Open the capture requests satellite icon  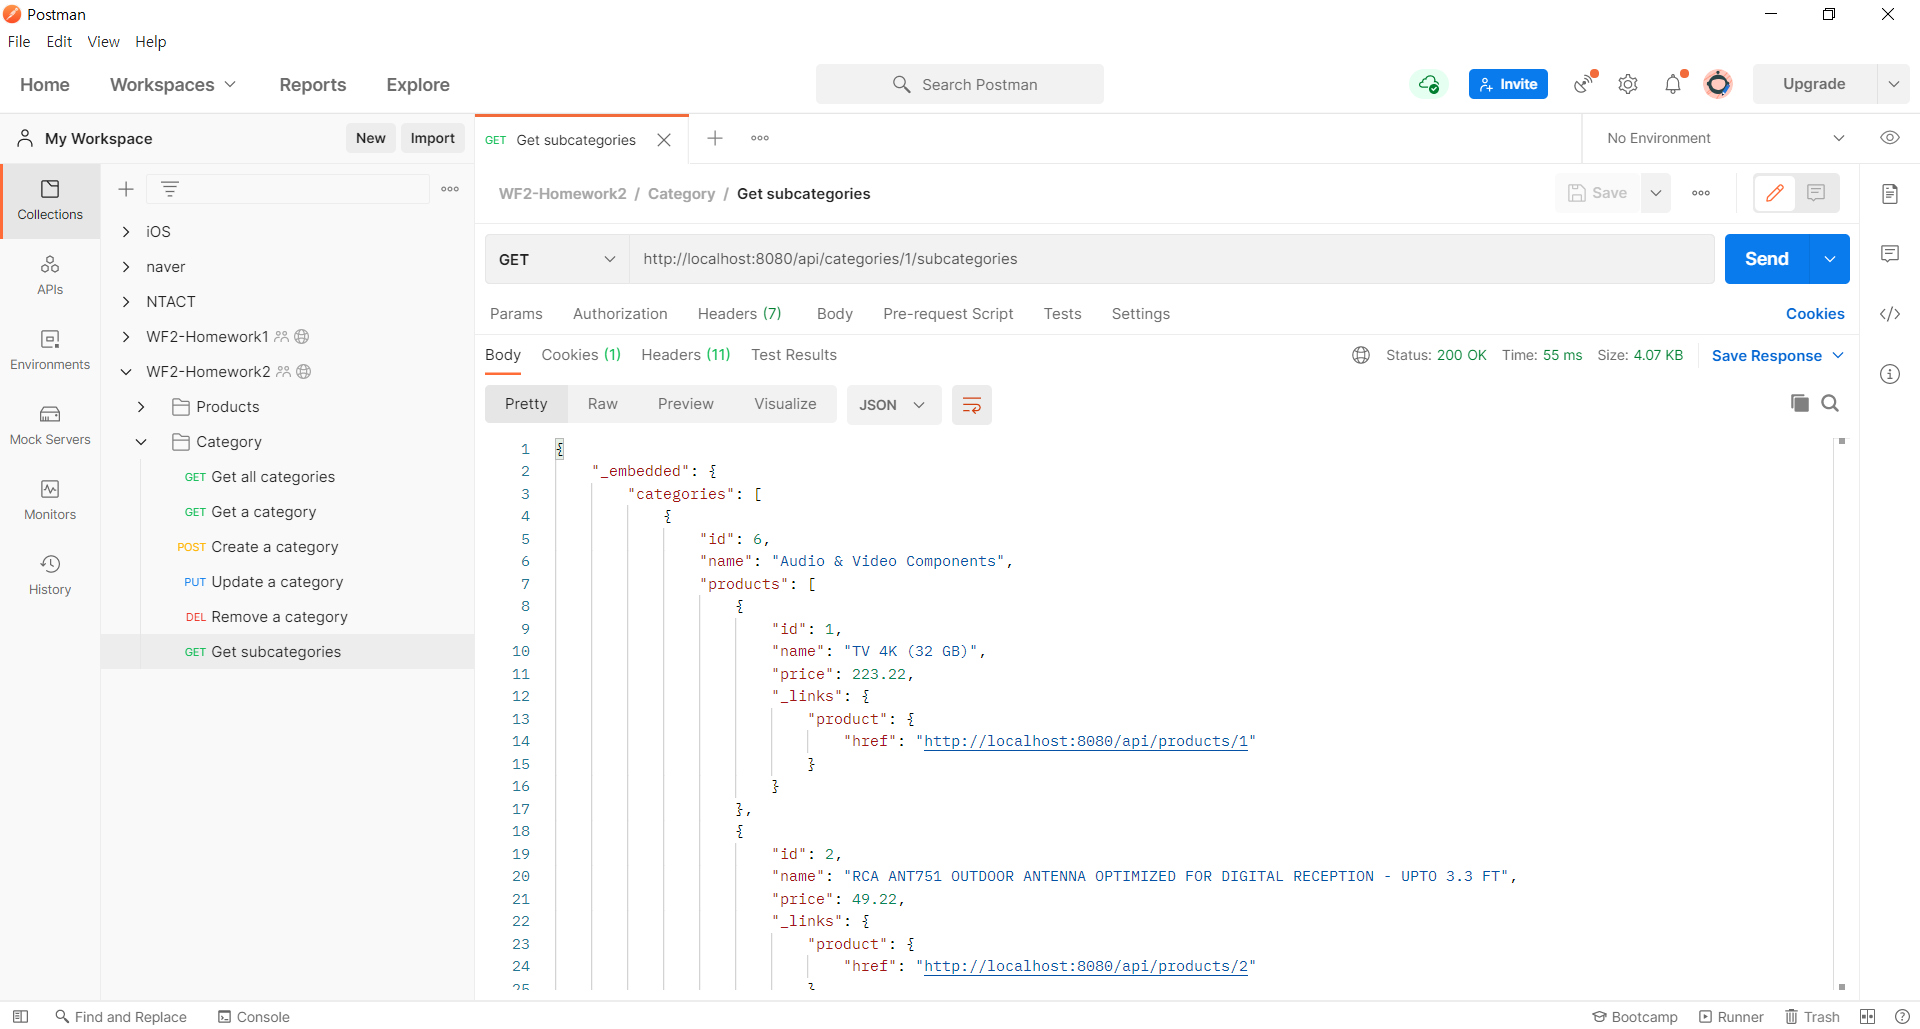click(1584, 84)
